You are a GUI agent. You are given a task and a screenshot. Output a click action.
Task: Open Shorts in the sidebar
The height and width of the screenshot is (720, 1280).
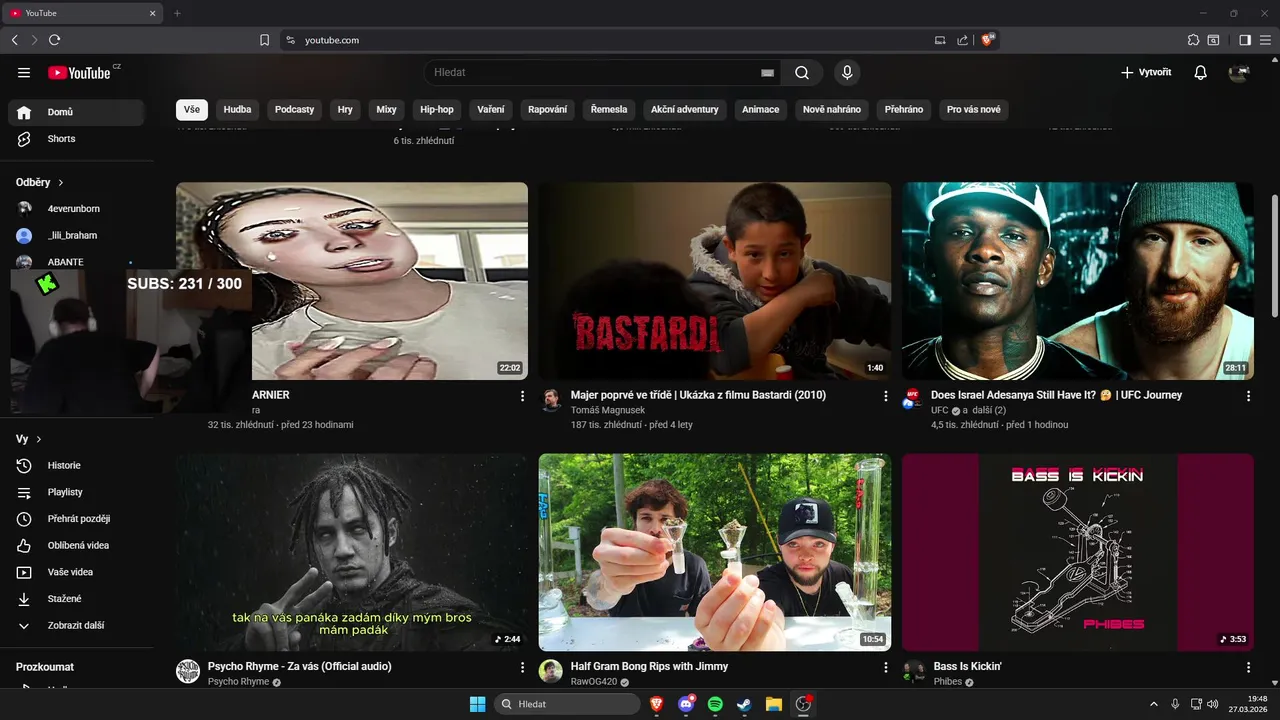[76, 139]
